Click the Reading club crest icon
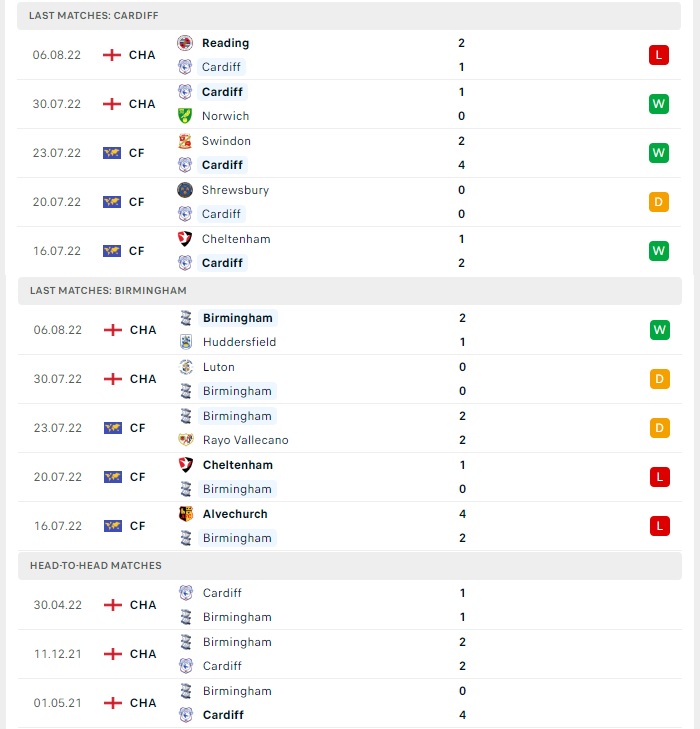This screenshot has width=700, height=729. (185, 43)
